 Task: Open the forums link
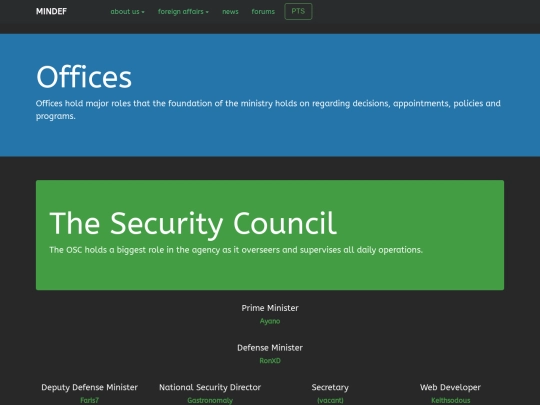tap(263, 11)
